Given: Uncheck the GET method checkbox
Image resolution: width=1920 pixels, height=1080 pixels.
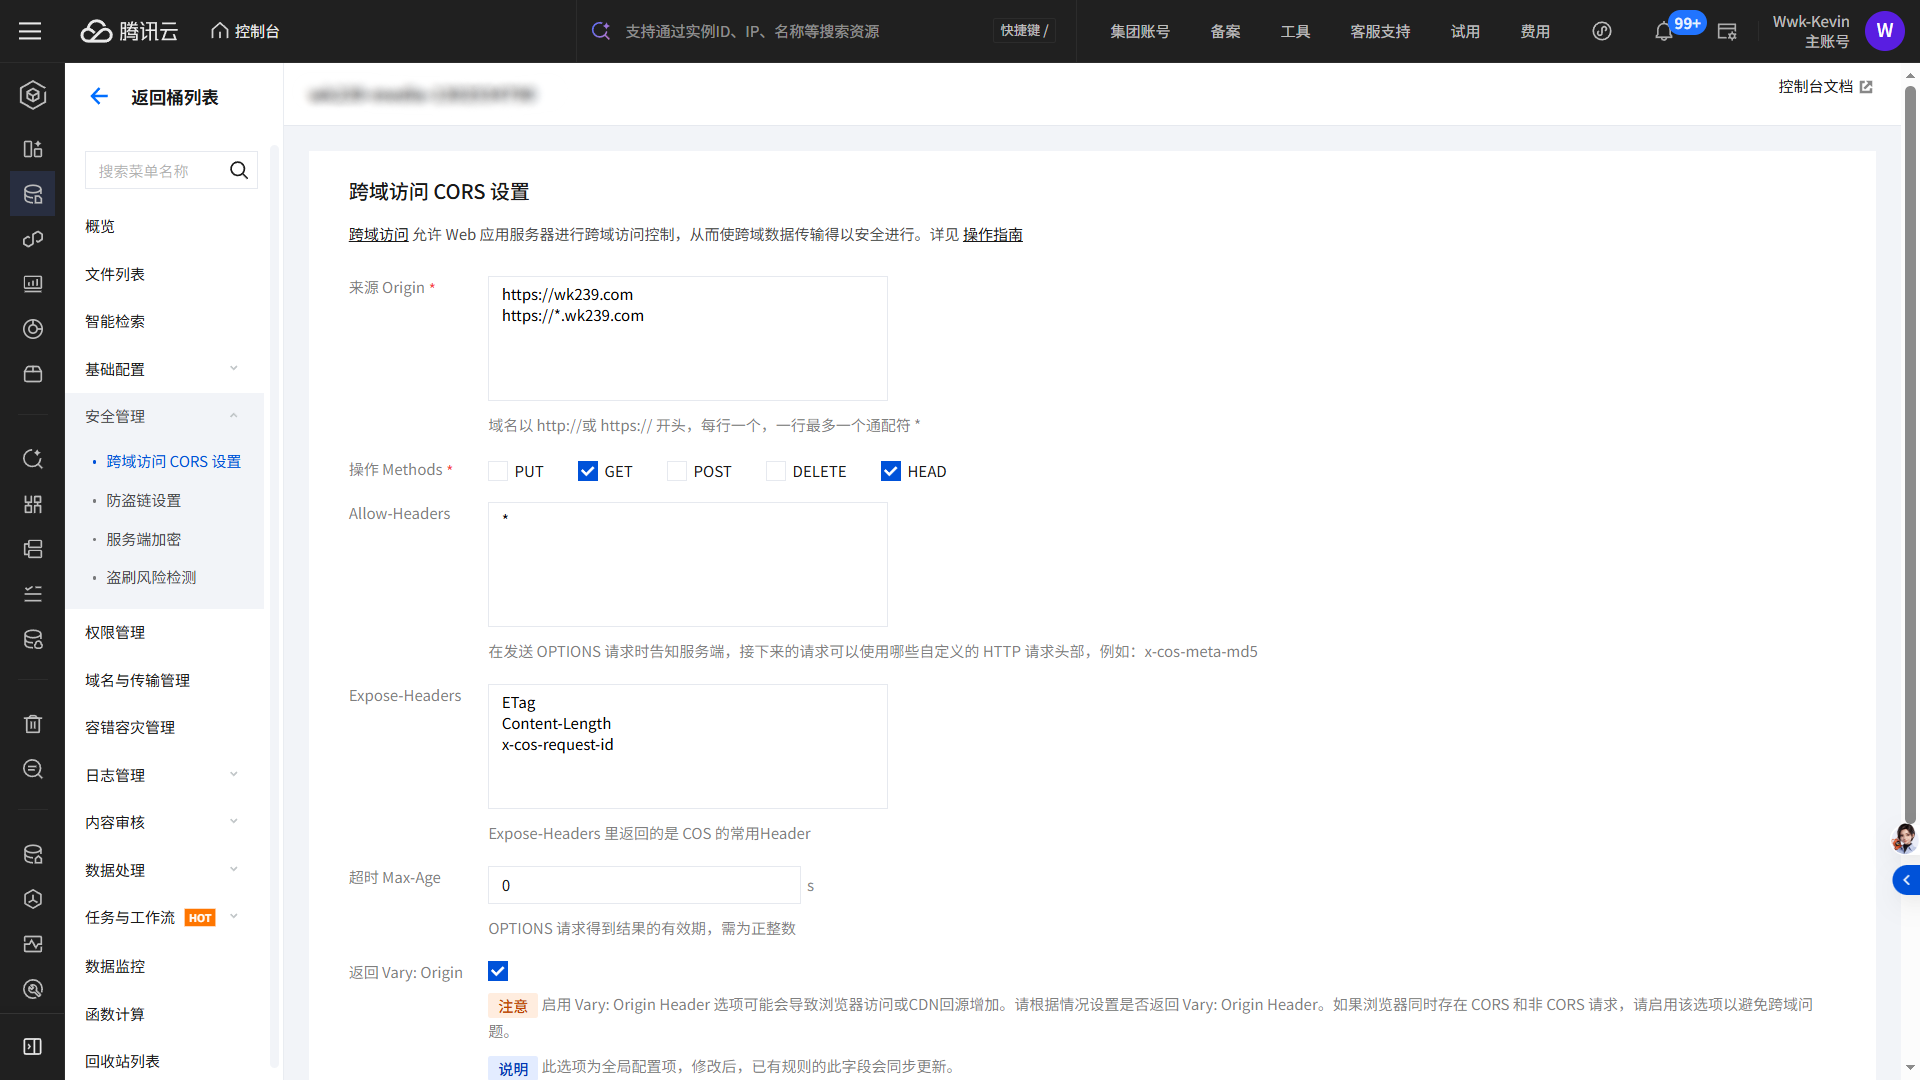Looking at the screenshot, I should pyautogui.click(x=588, y=471).
